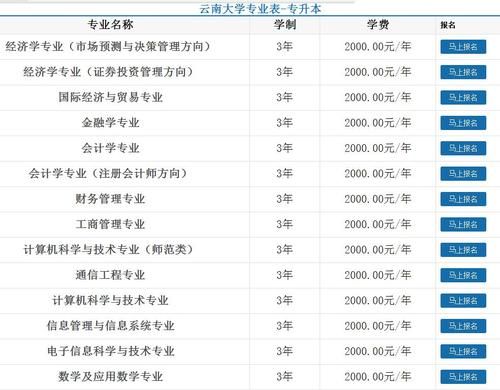Viewport: 500px width, 390px height.
Task: Select the text 电子信息科学与技术专业
Action: click(110, 351)
